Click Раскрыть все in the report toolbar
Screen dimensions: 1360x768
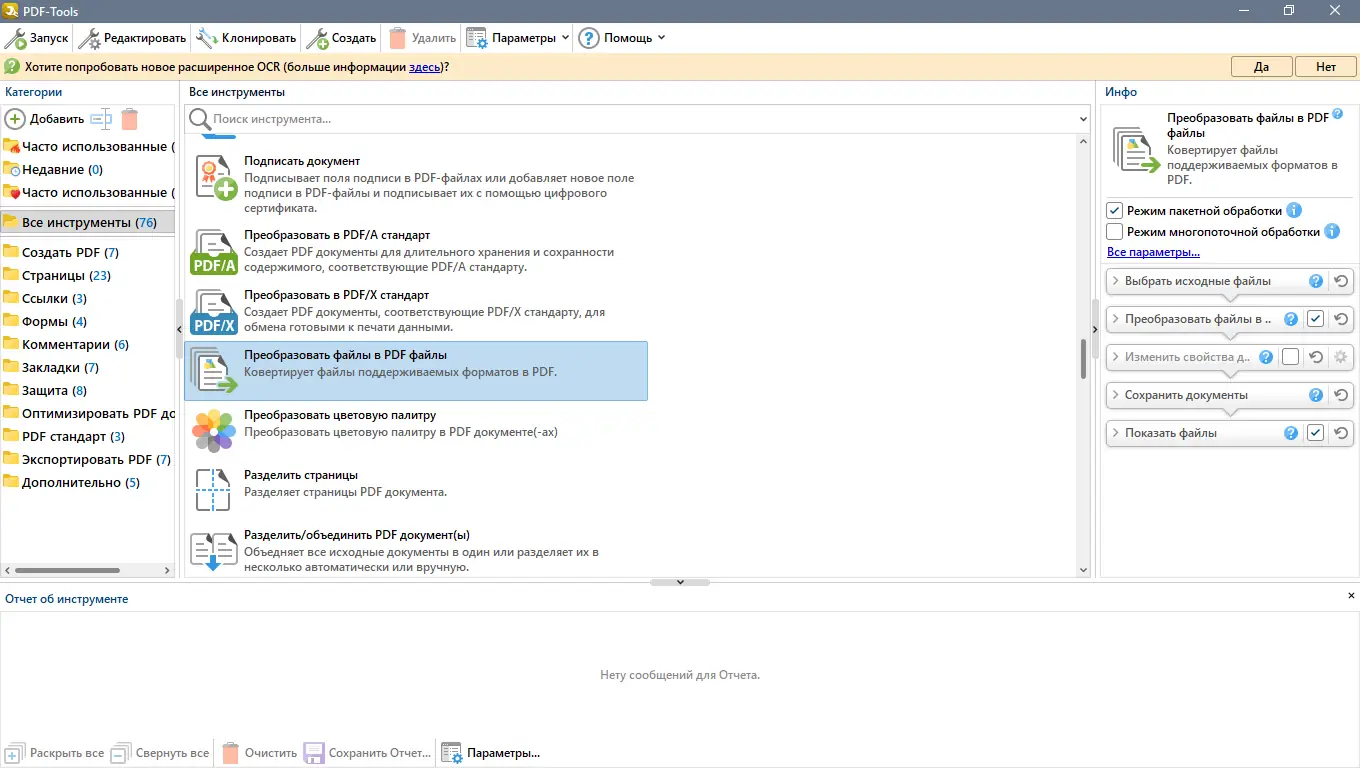click(x=55, y=753)
